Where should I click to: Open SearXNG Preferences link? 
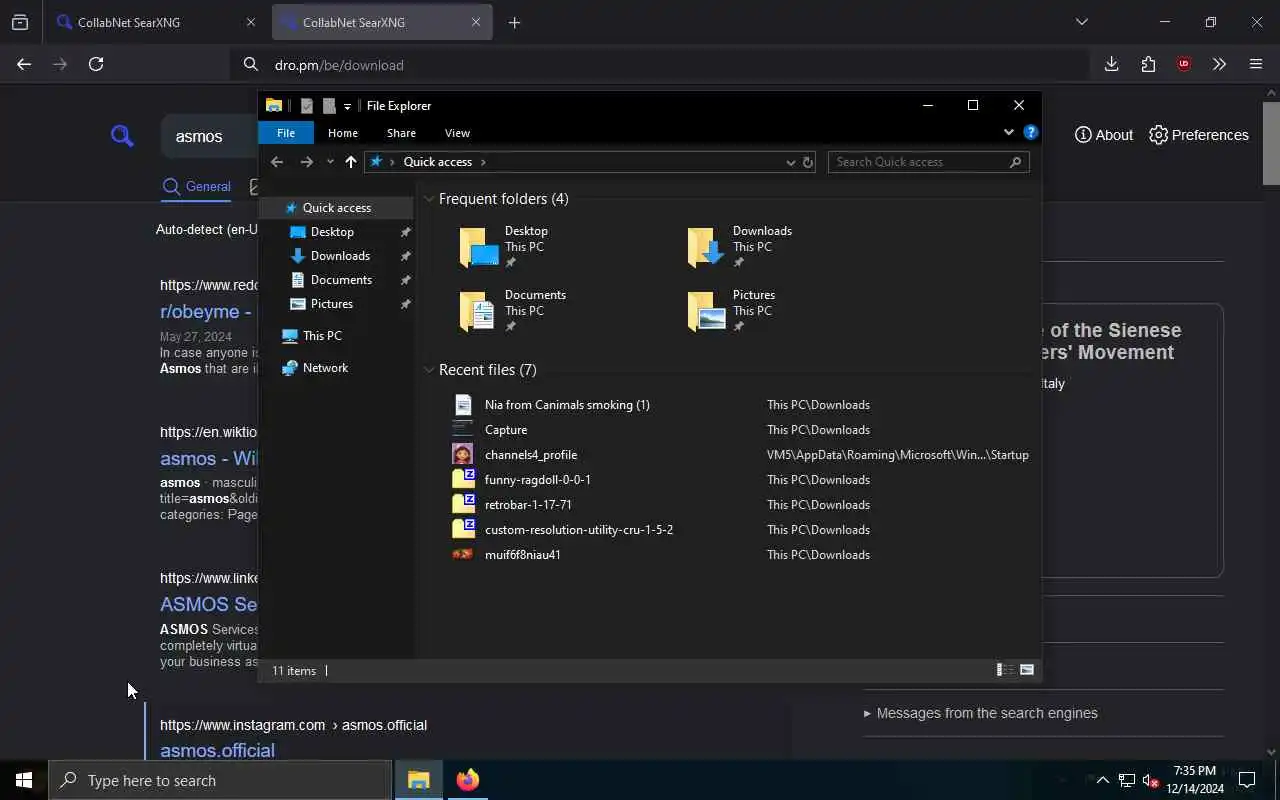coord(1199,135)
